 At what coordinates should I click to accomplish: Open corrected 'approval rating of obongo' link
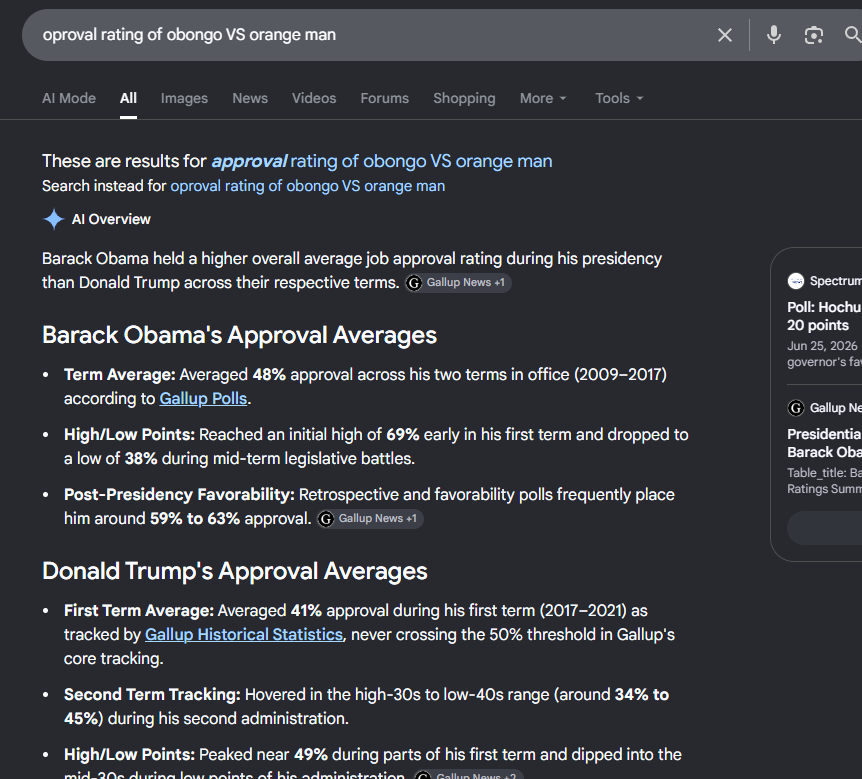pos(382,161)
